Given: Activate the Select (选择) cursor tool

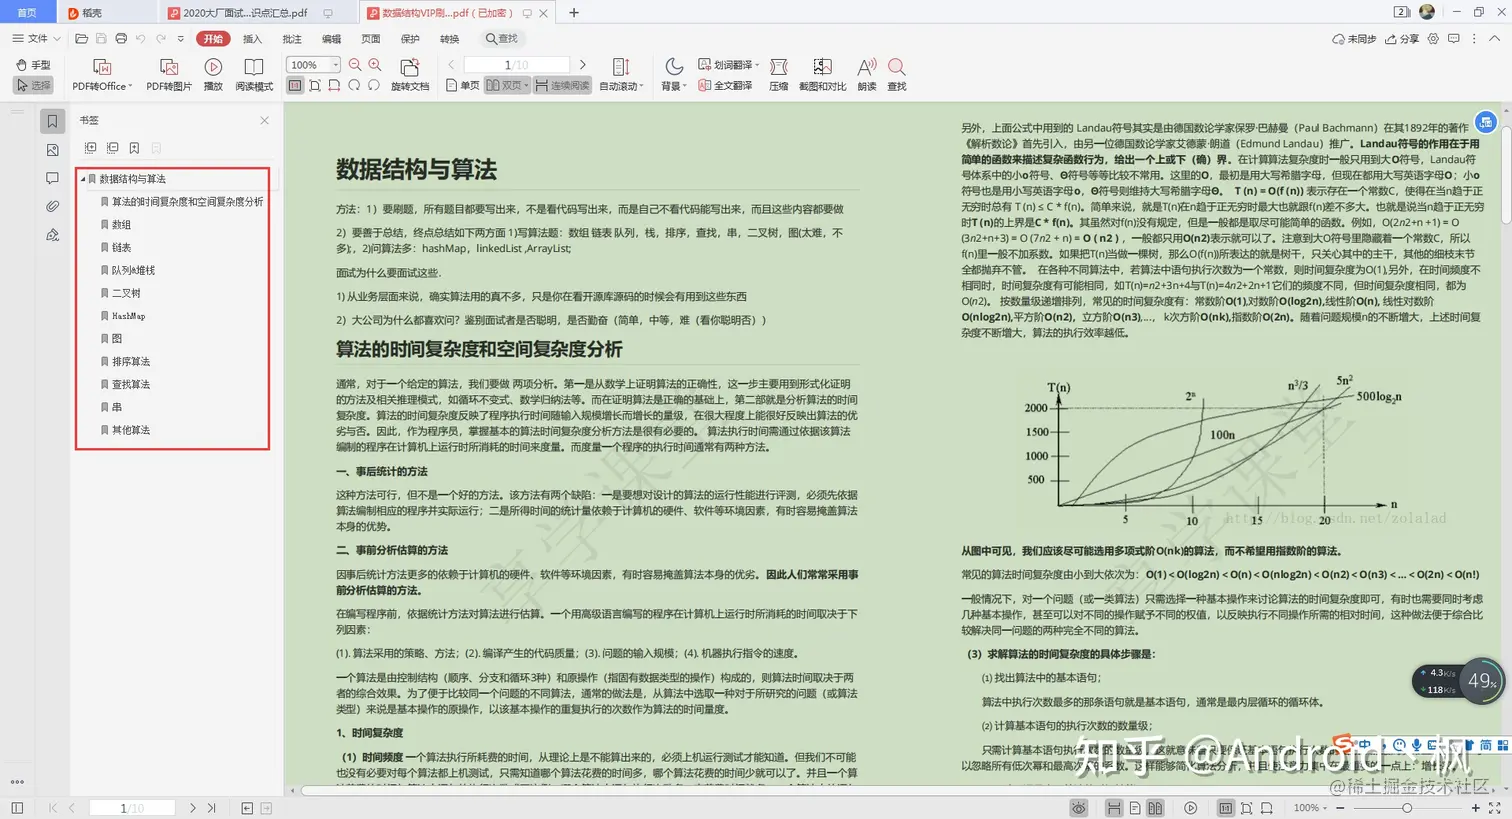Looking at the screenshot, I should [33, 85].
